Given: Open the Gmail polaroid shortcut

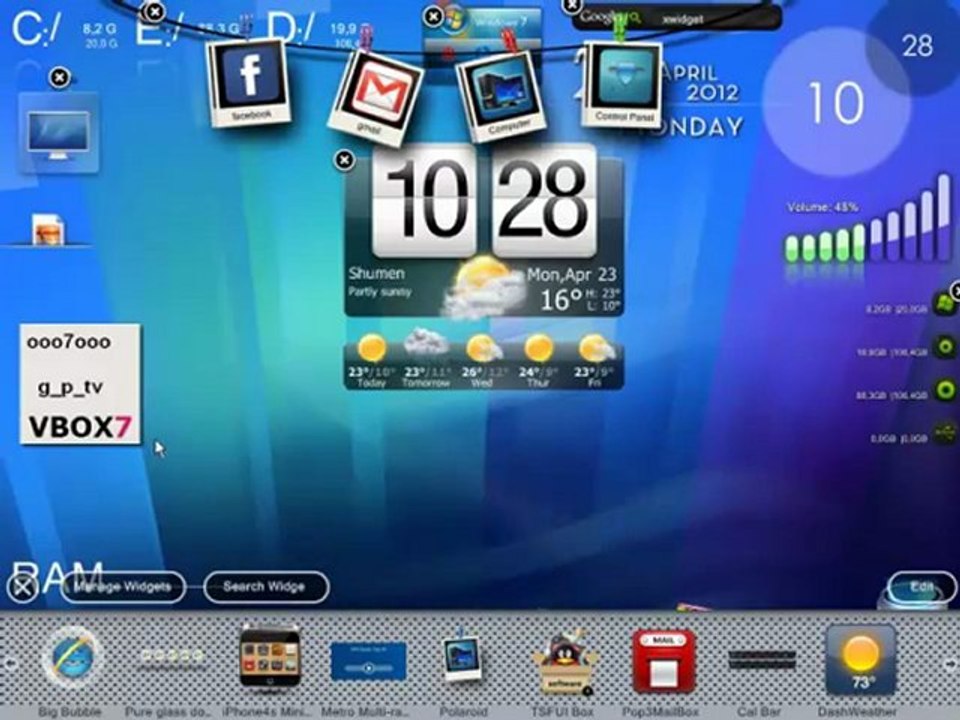Looking at the screenshot, I should (376, 98).
